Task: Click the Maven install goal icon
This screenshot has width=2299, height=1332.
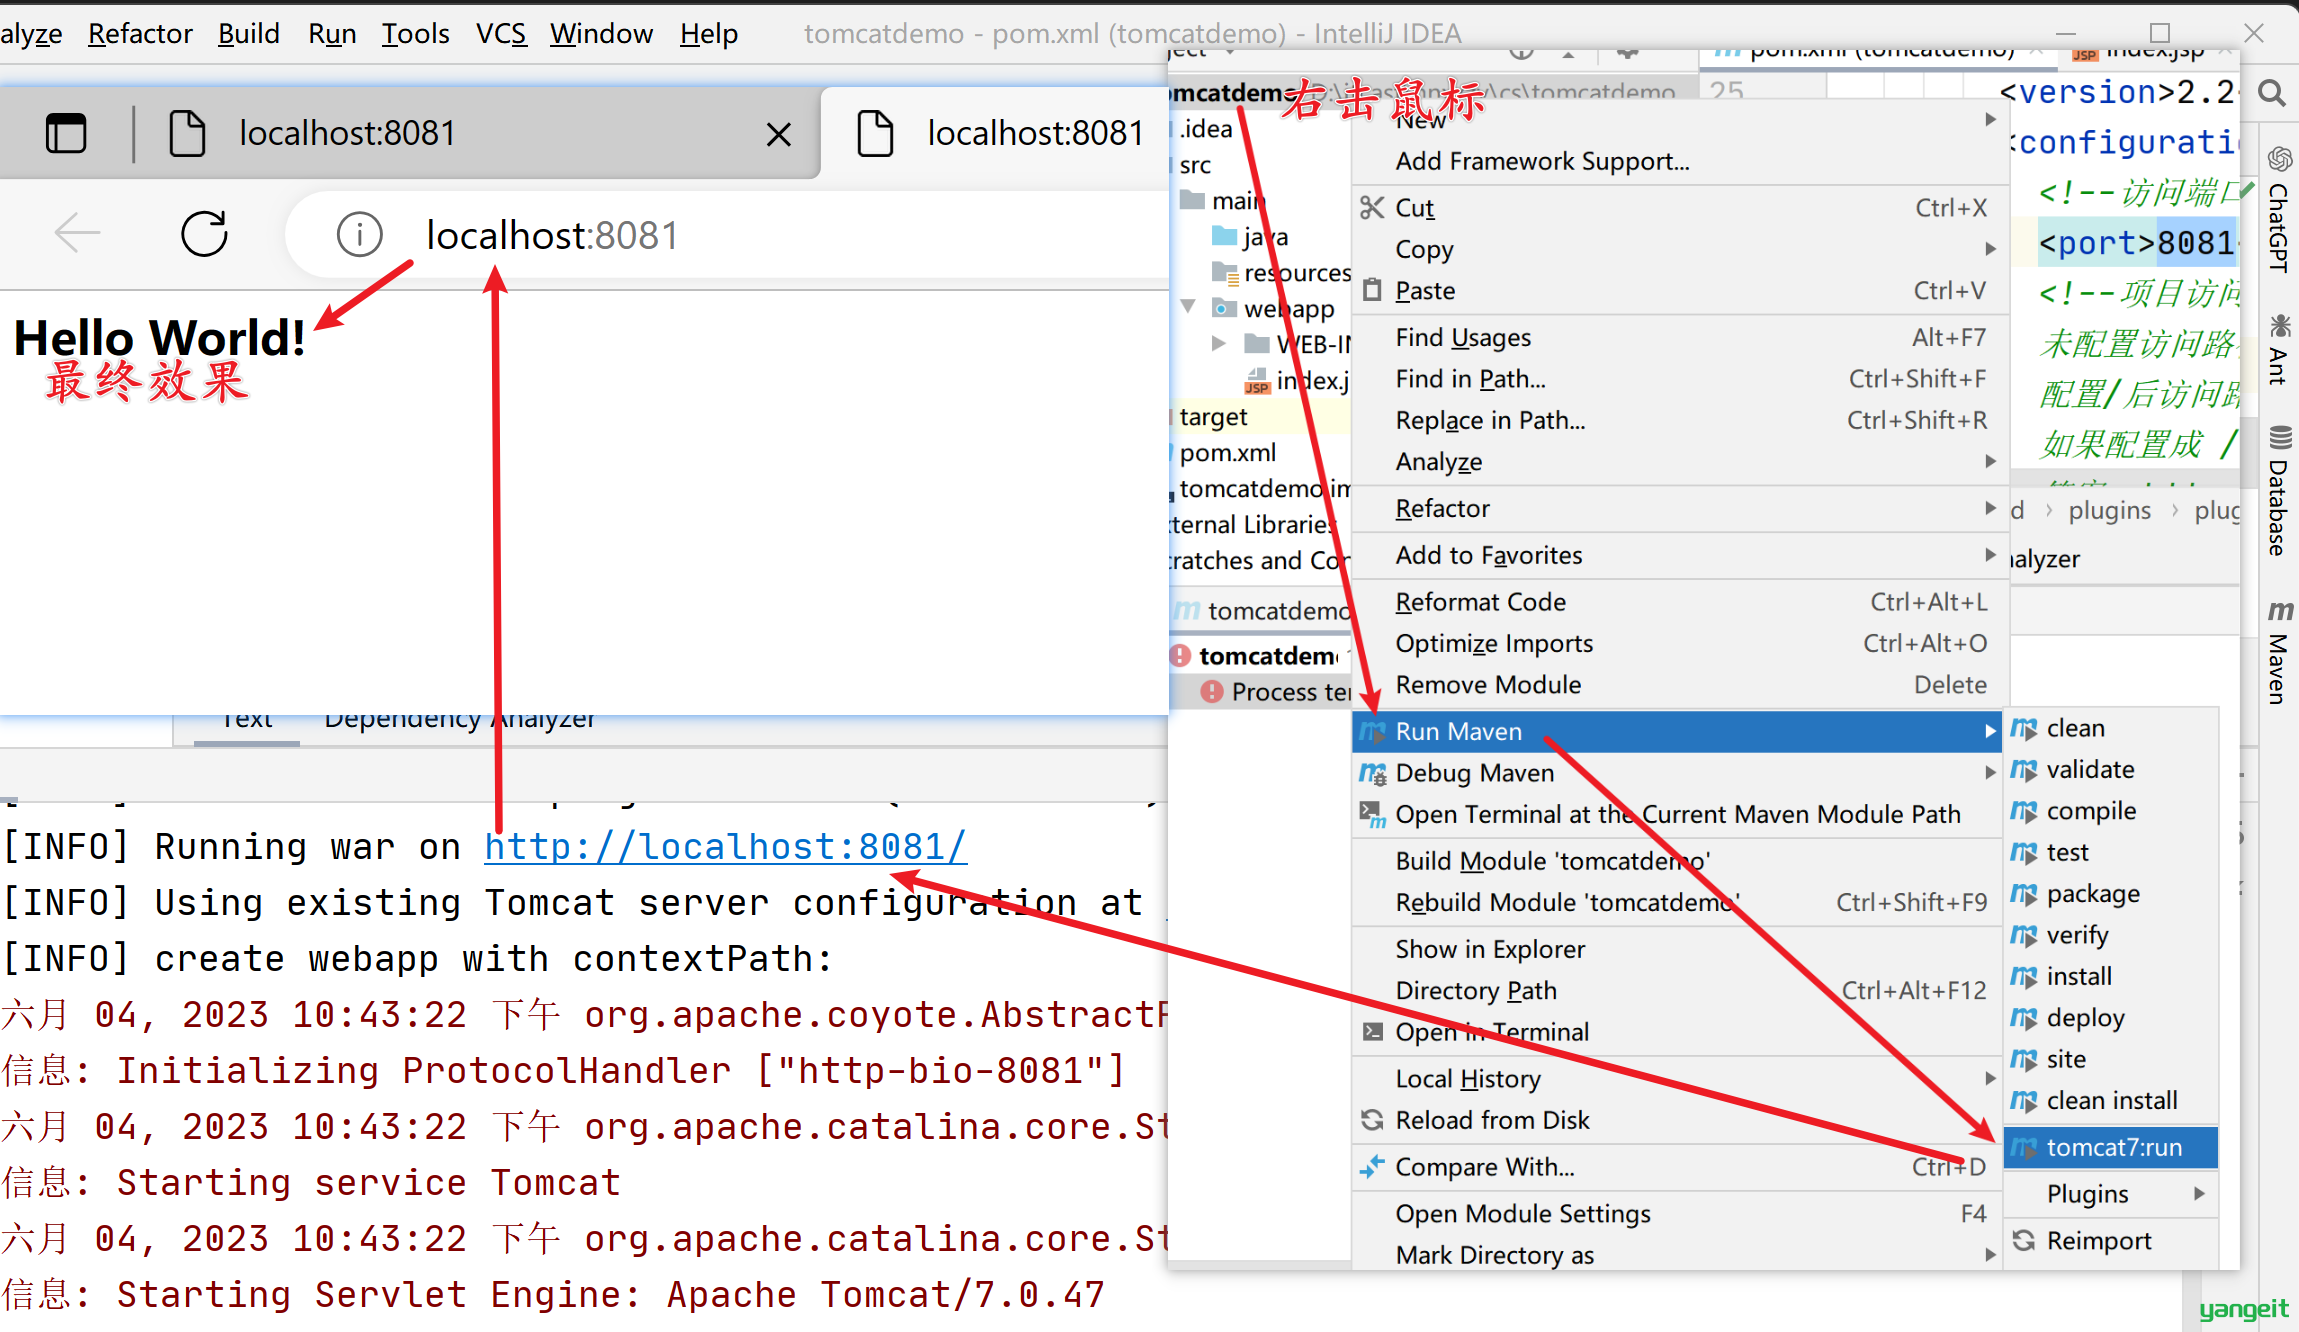Action: pyautogui.click(x=2024, y=976)
